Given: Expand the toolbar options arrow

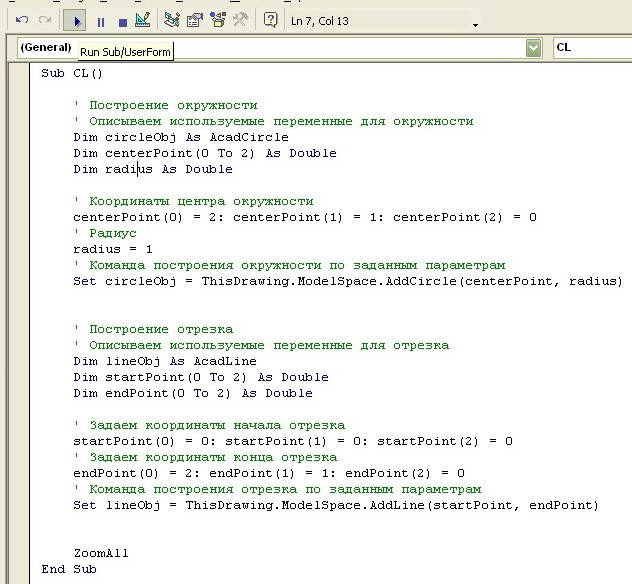Looking at the screenshot, I should (x=476, y=24).
